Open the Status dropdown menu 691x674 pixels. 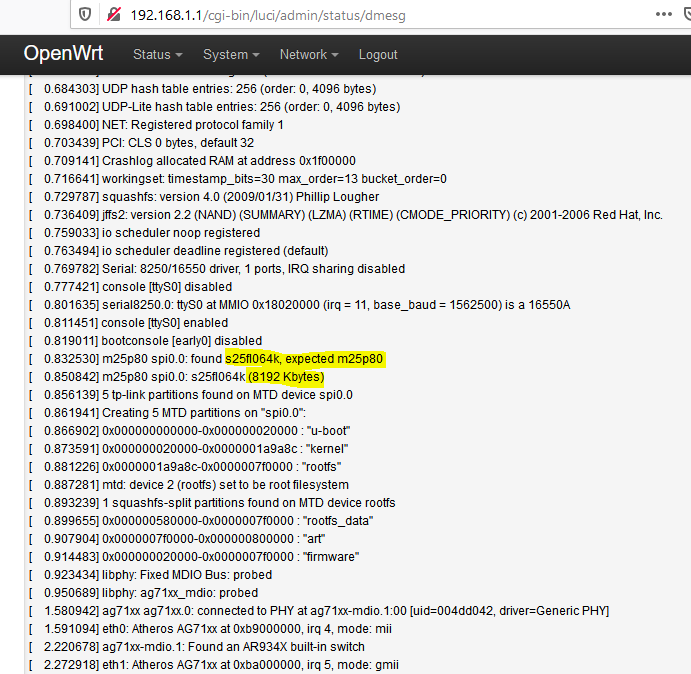point(157,54)
